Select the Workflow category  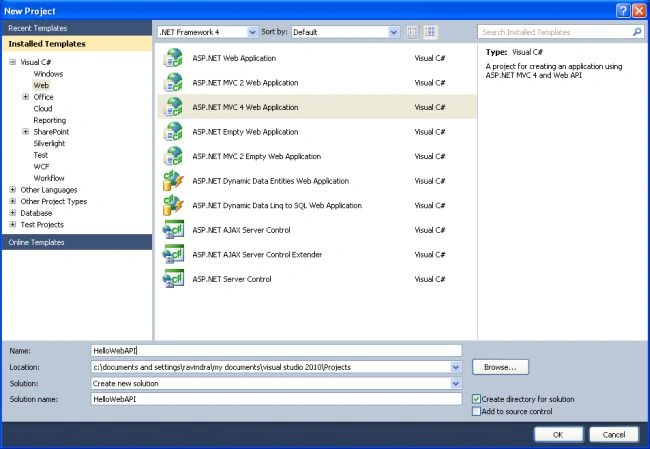click(49, 178)
